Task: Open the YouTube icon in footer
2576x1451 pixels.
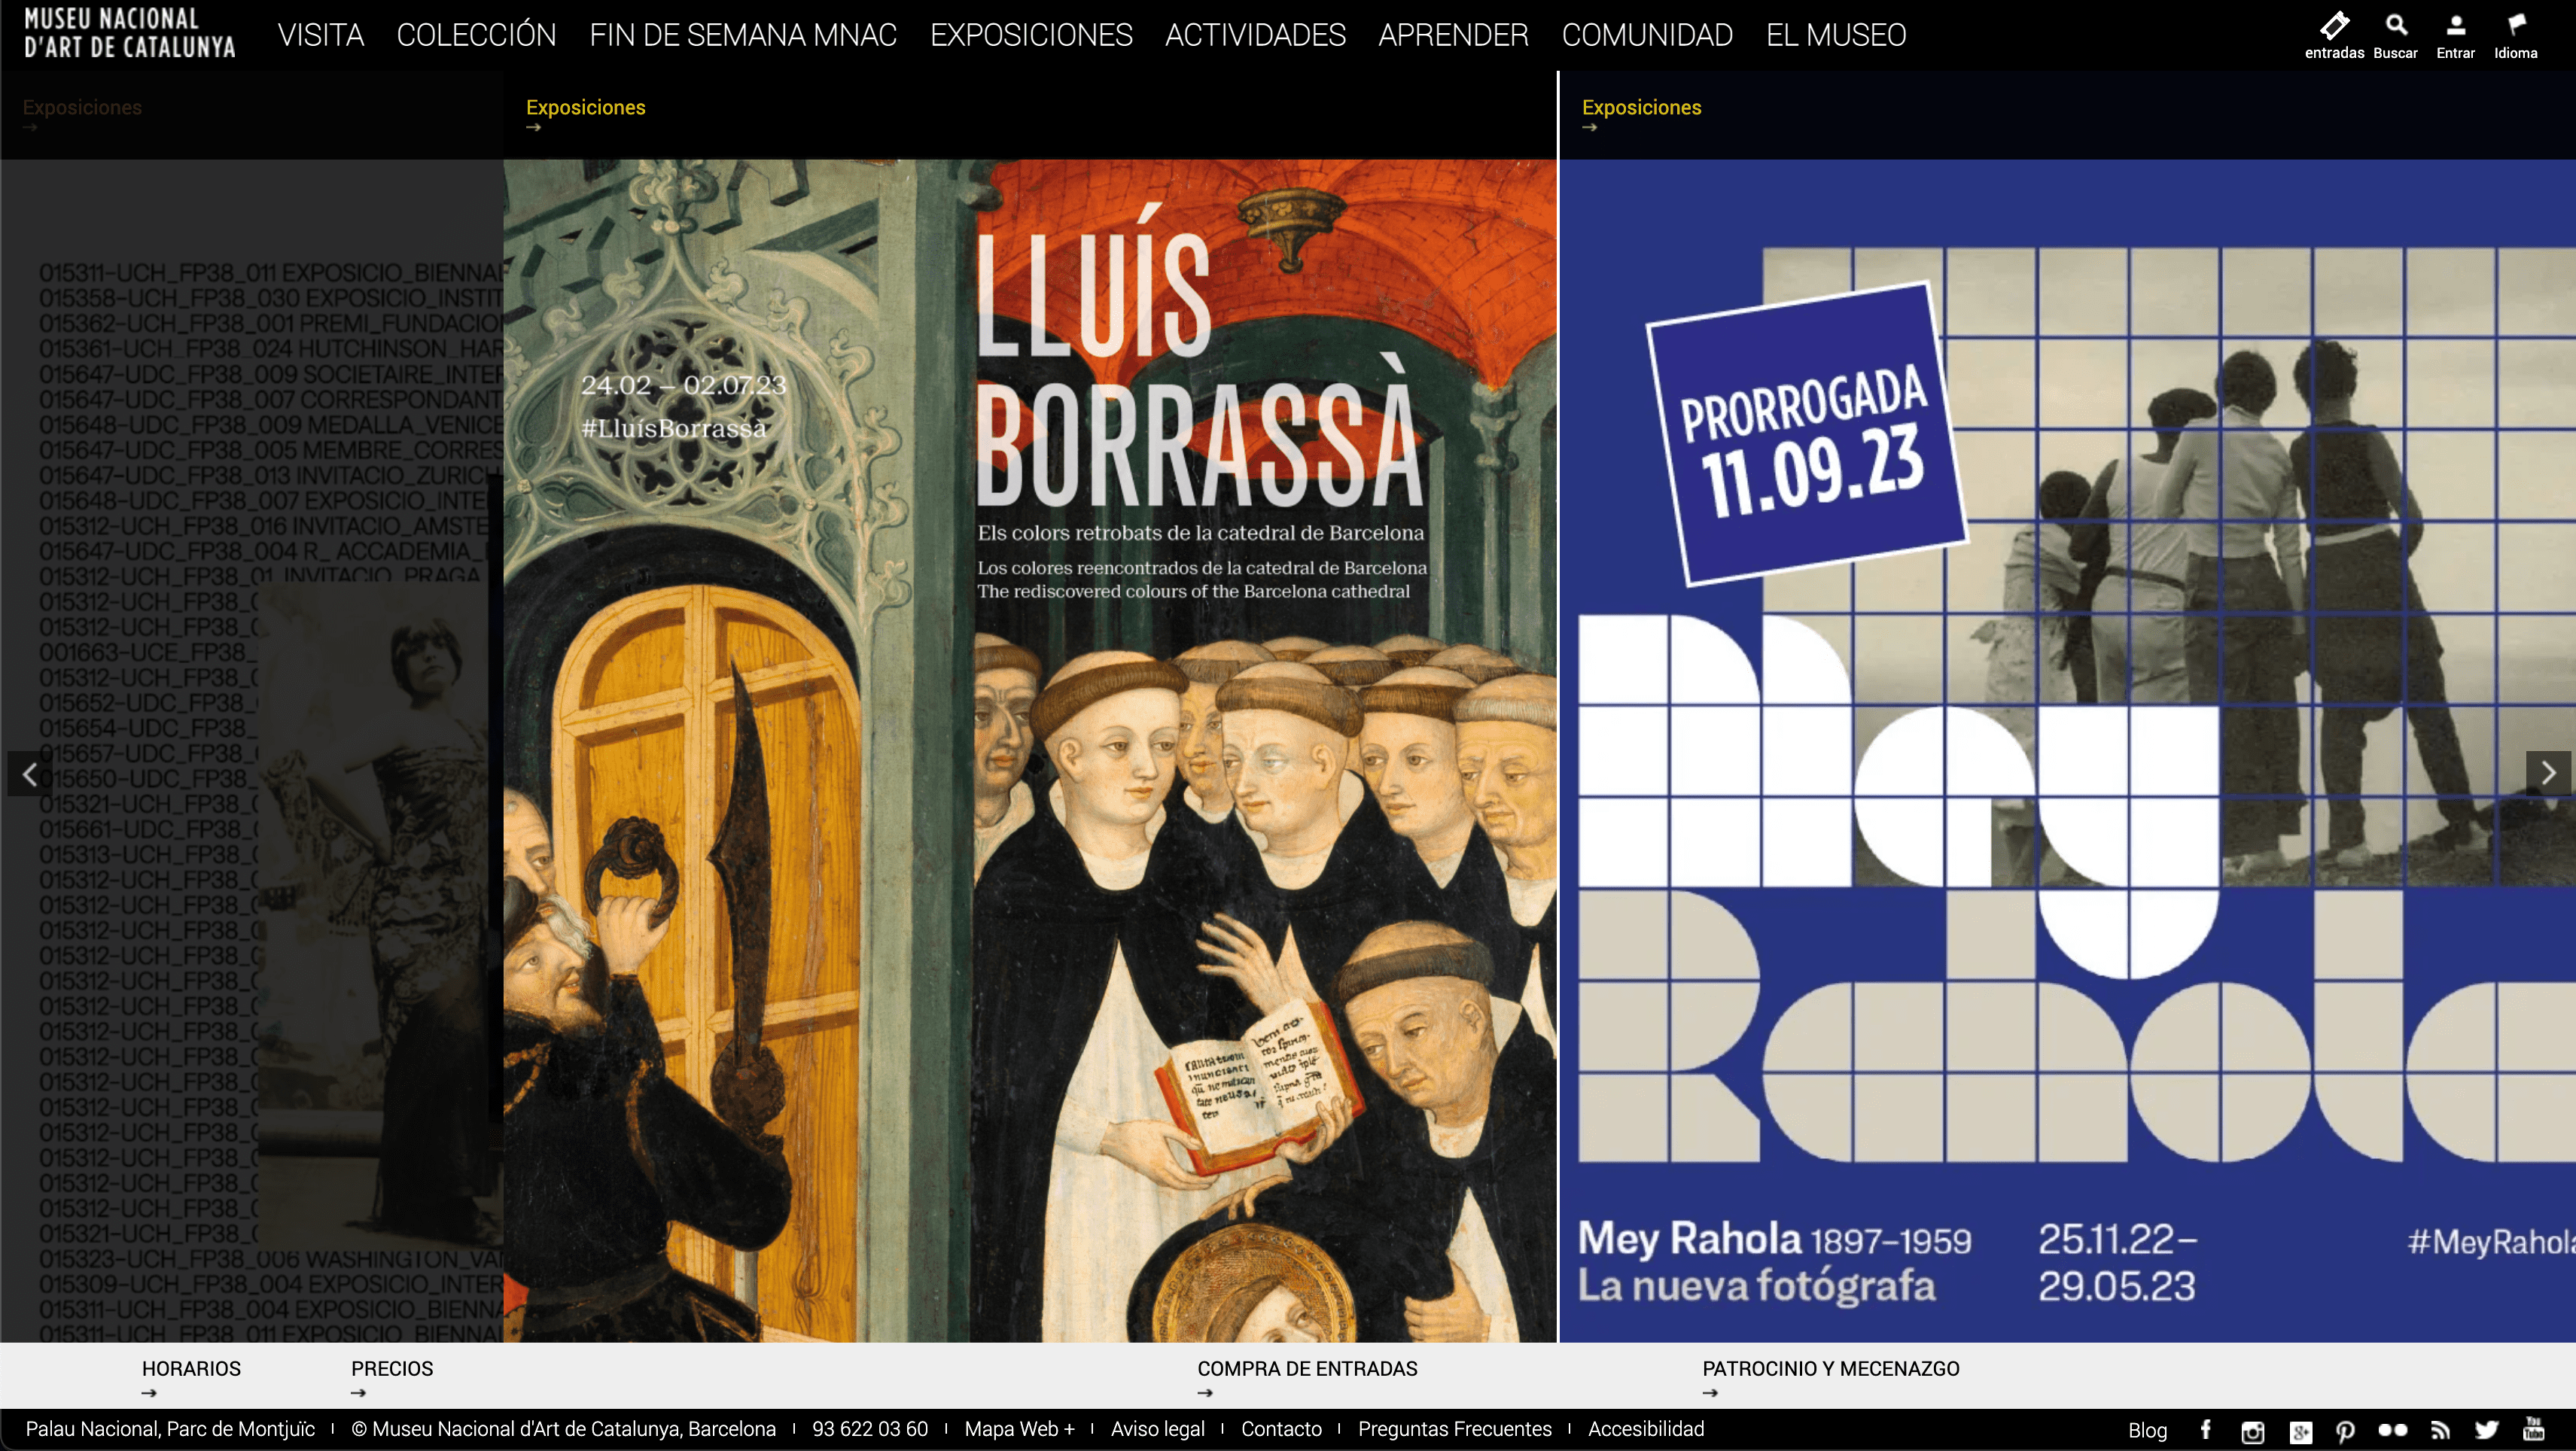Action: coord(2533,1428)
